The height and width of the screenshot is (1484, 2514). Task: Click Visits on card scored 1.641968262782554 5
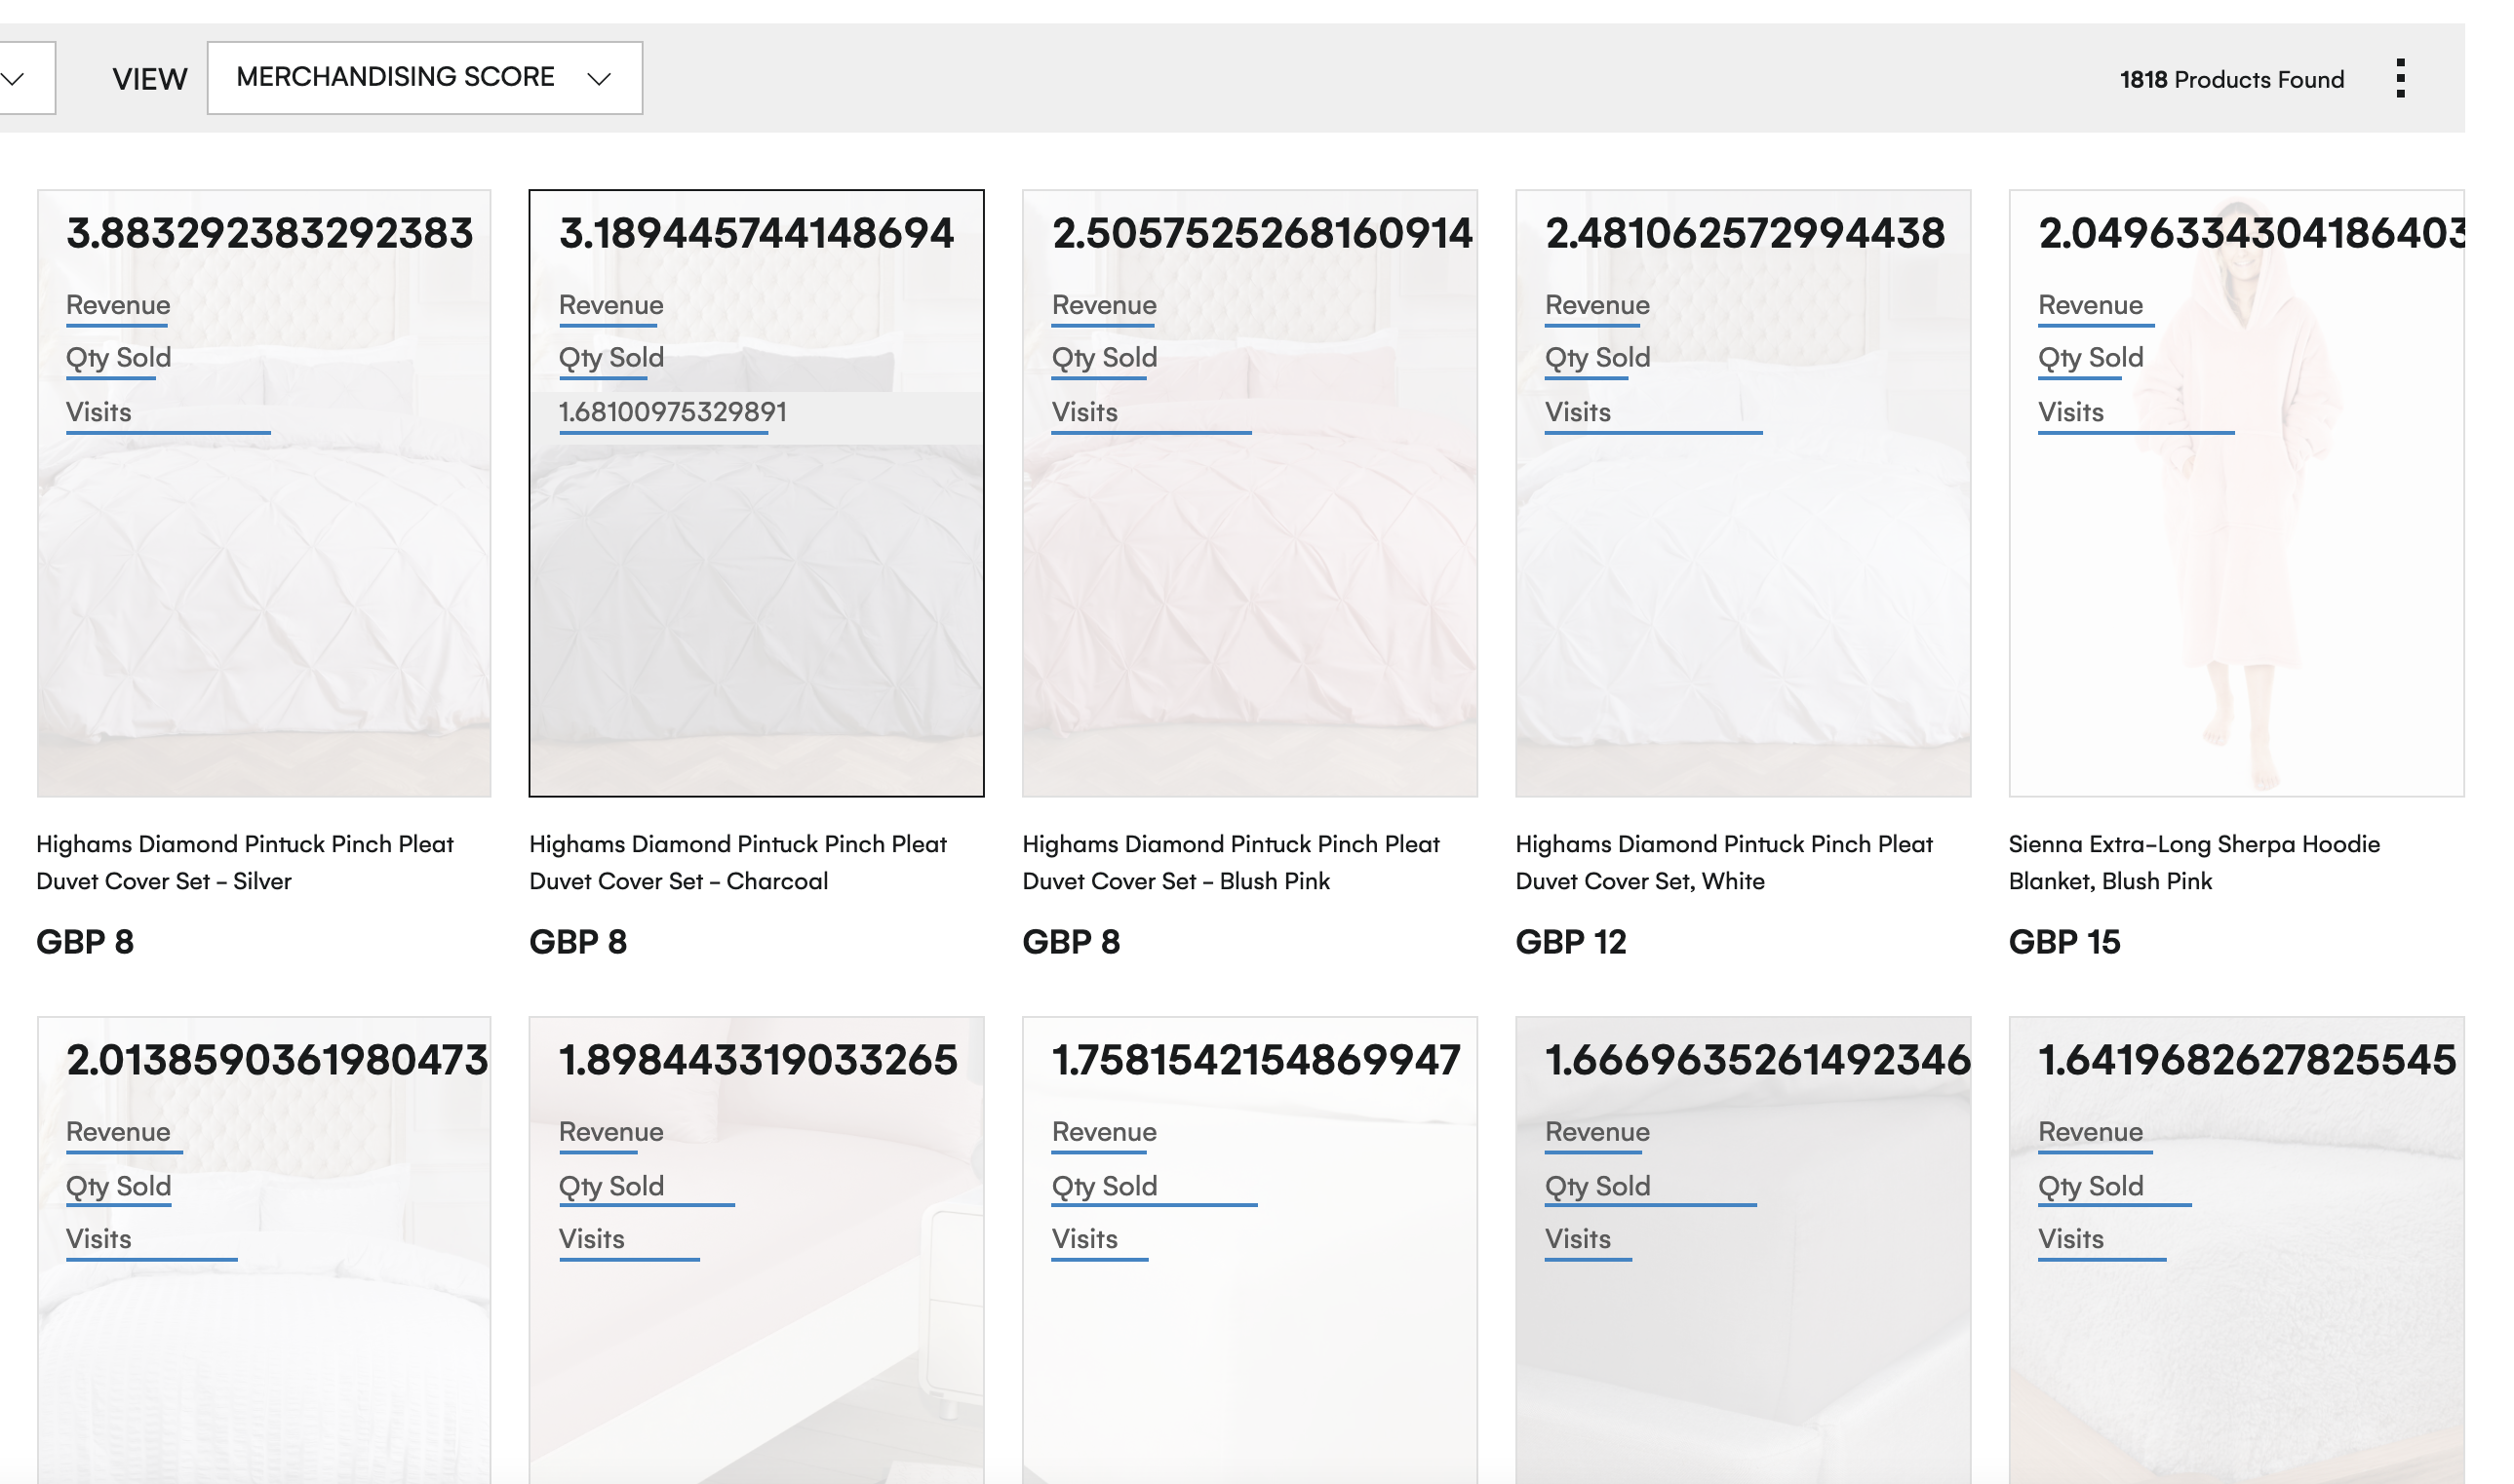click(x=2071, y=1239)
